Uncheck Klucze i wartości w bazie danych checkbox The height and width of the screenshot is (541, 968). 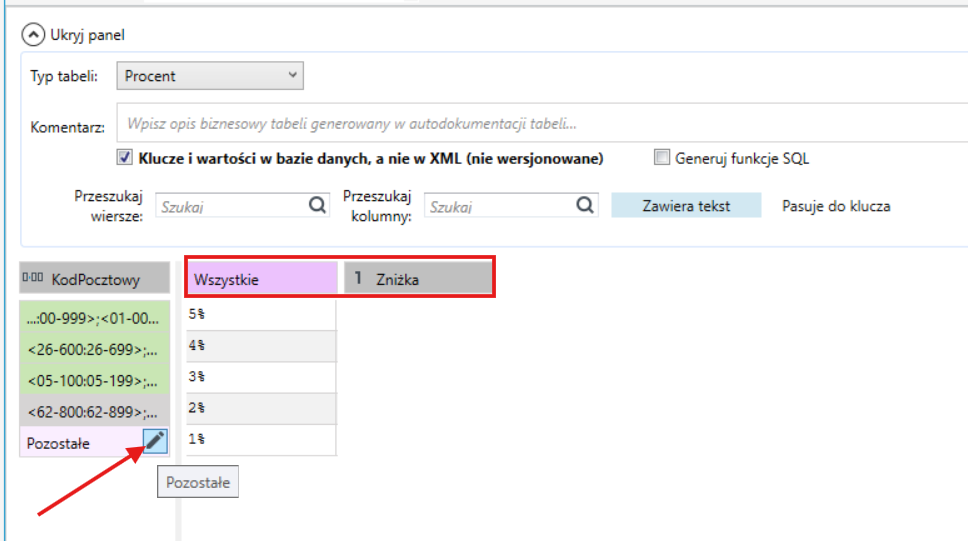tap(125, 157)
